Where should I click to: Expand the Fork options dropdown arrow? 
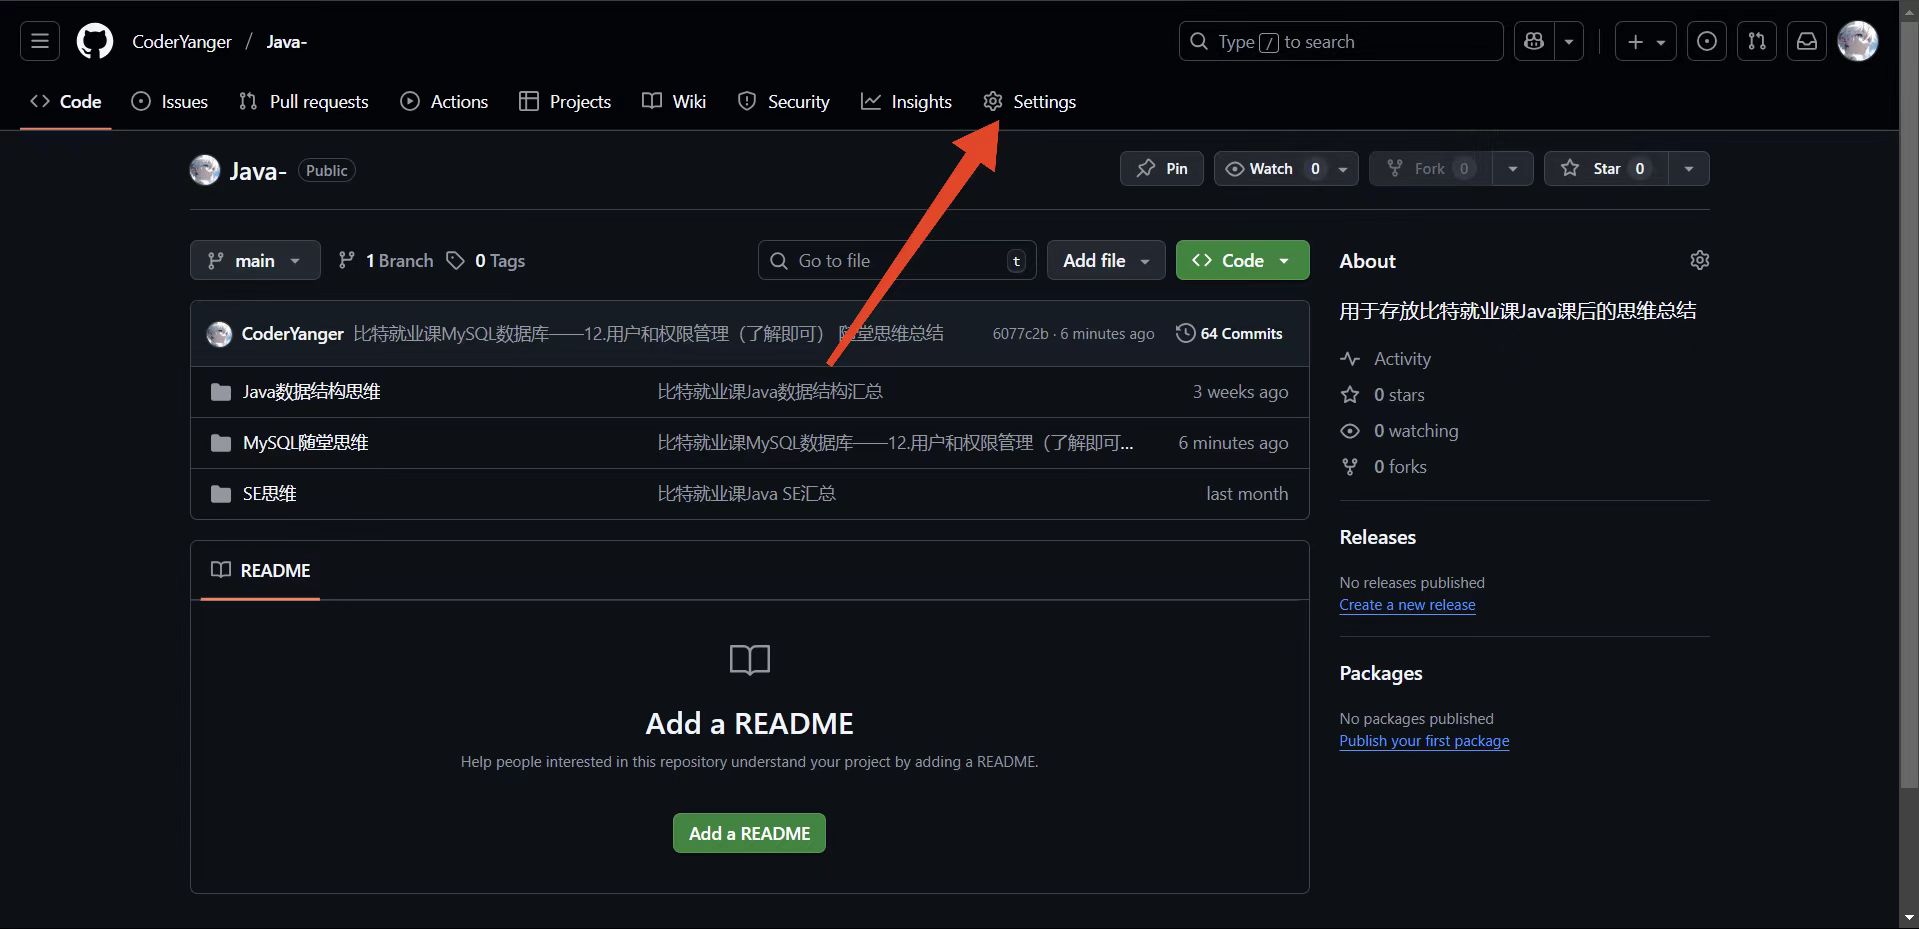tap(1513, 168)
